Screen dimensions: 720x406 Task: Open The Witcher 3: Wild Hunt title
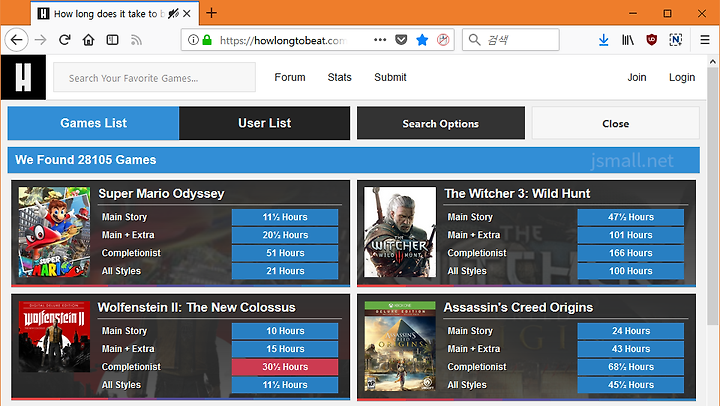click(x=517, y=193)
